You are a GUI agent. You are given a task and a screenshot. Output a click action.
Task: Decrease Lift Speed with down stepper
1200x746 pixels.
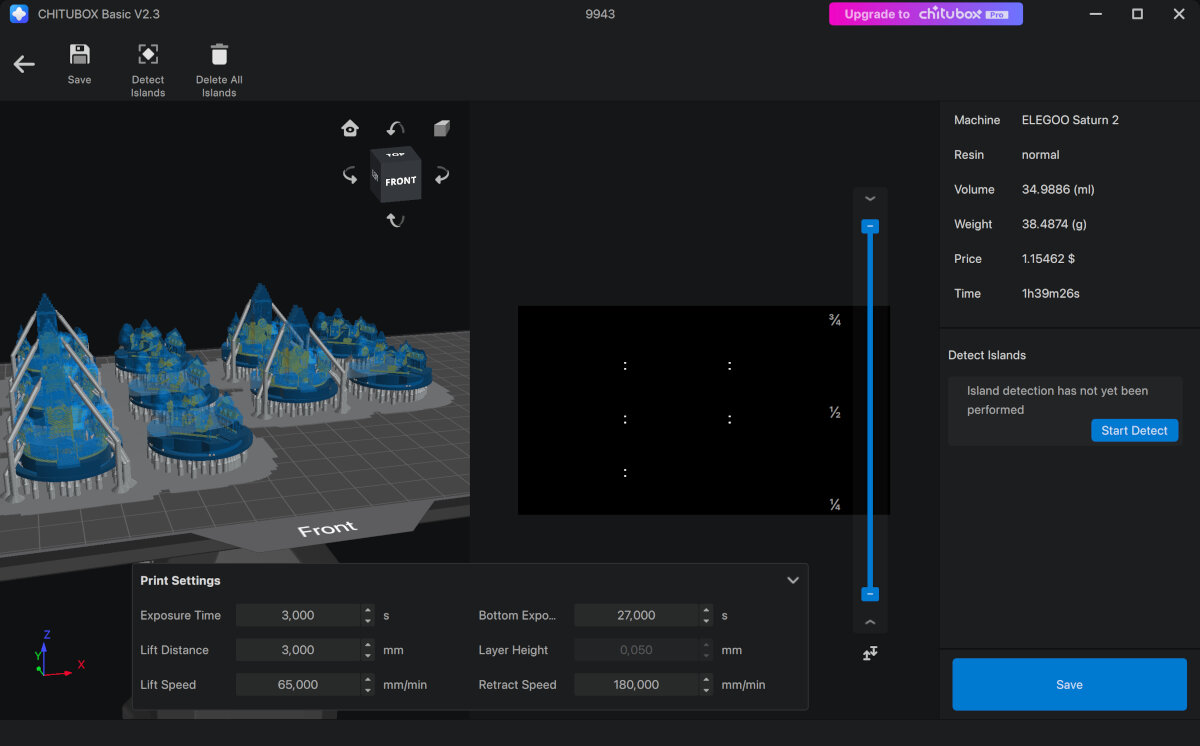click(368, 691)
